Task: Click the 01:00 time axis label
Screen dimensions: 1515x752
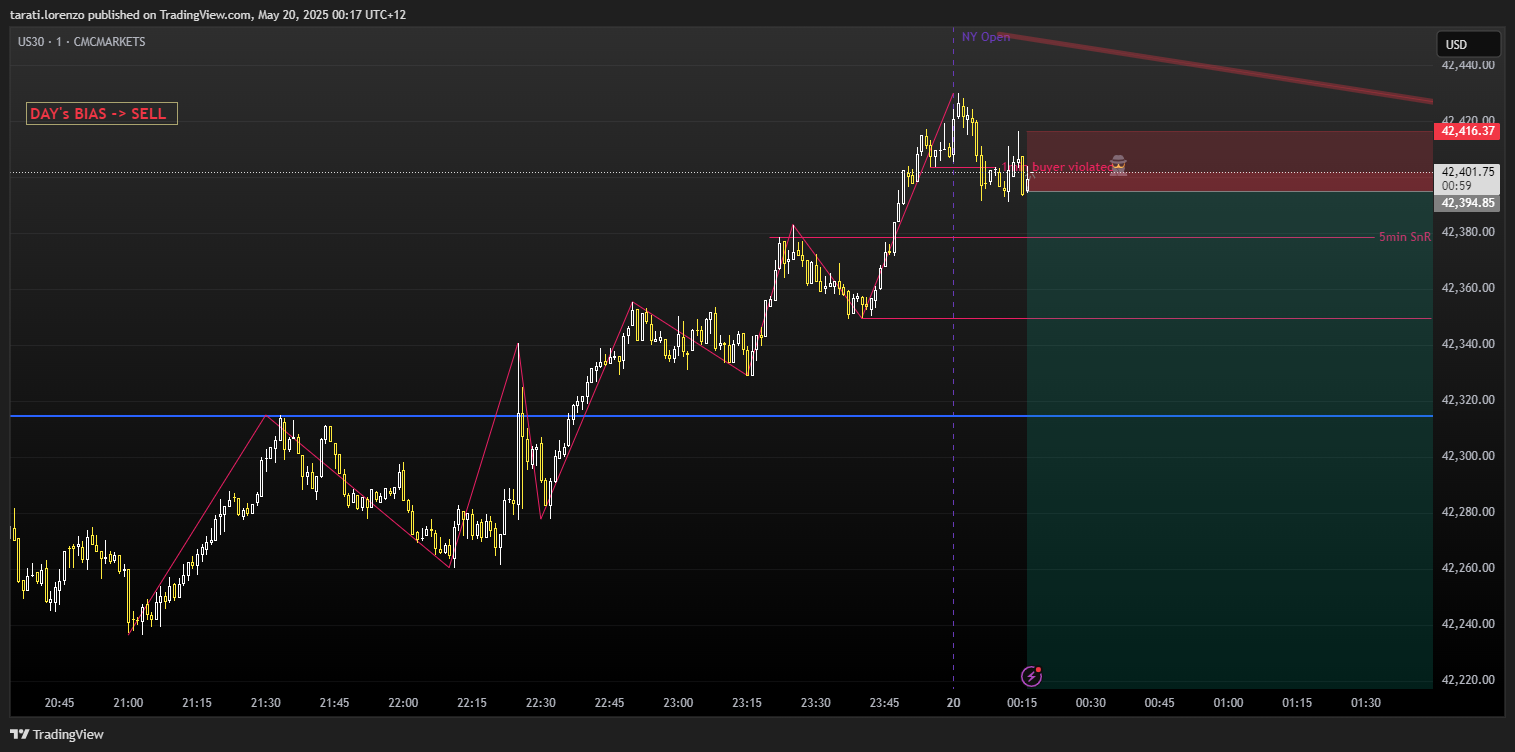Action: pyautogui.click(x=1228, y=703)
